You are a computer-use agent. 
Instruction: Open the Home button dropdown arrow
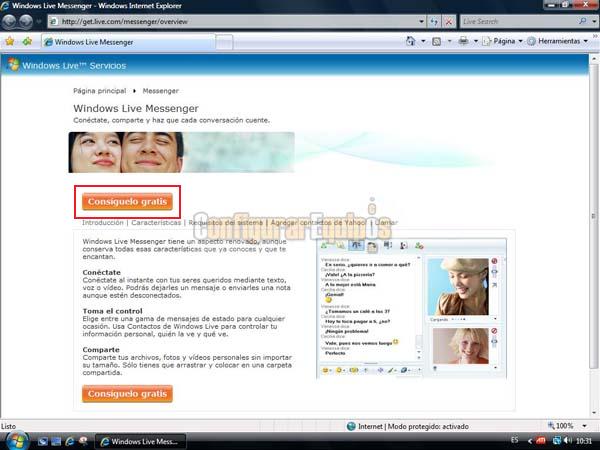[423, 41]
